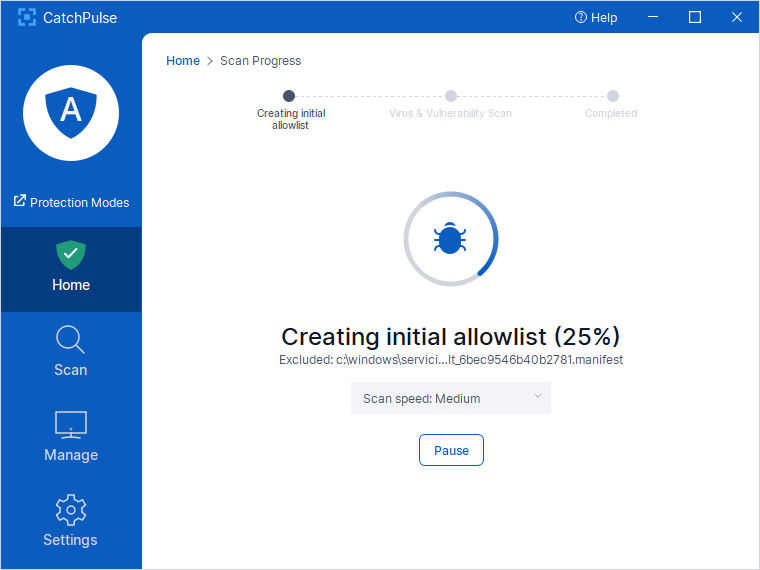
Task: Click the question mark Help icon
Action: point(580,18)
